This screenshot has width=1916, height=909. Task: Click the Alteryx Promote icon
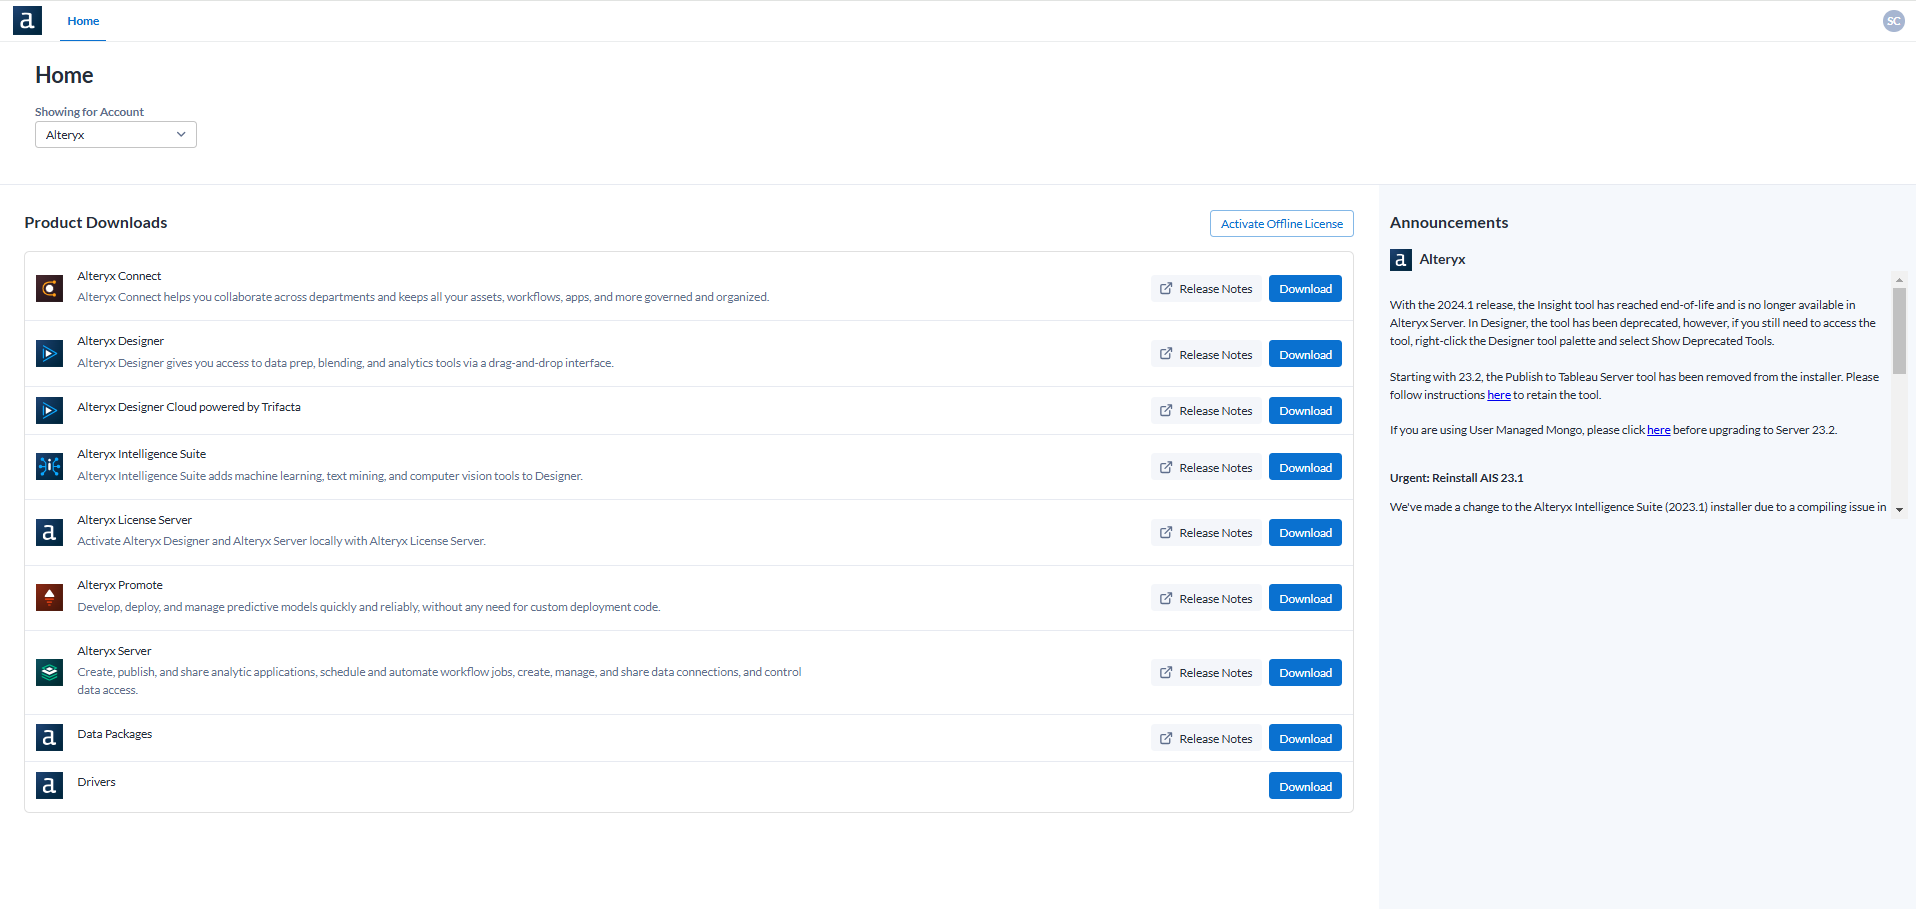click(x=49, y=597)
